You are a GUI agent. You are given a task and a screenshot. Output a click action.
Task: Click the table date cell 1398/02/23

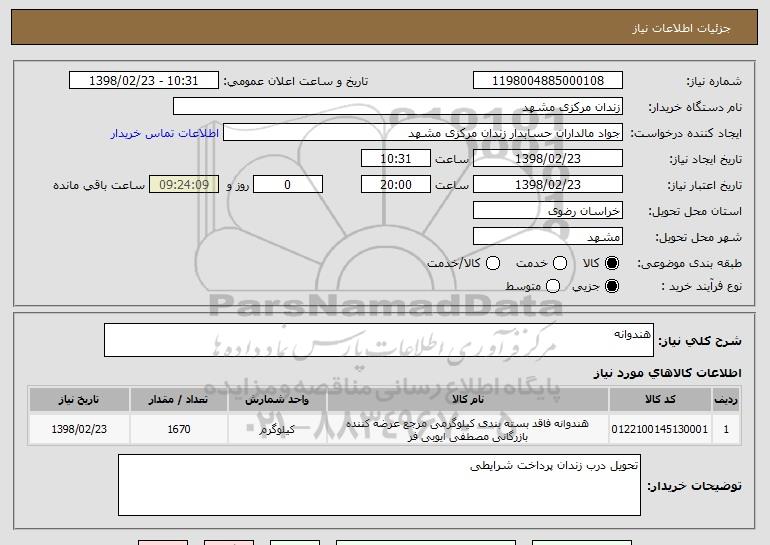coord(79,429)
